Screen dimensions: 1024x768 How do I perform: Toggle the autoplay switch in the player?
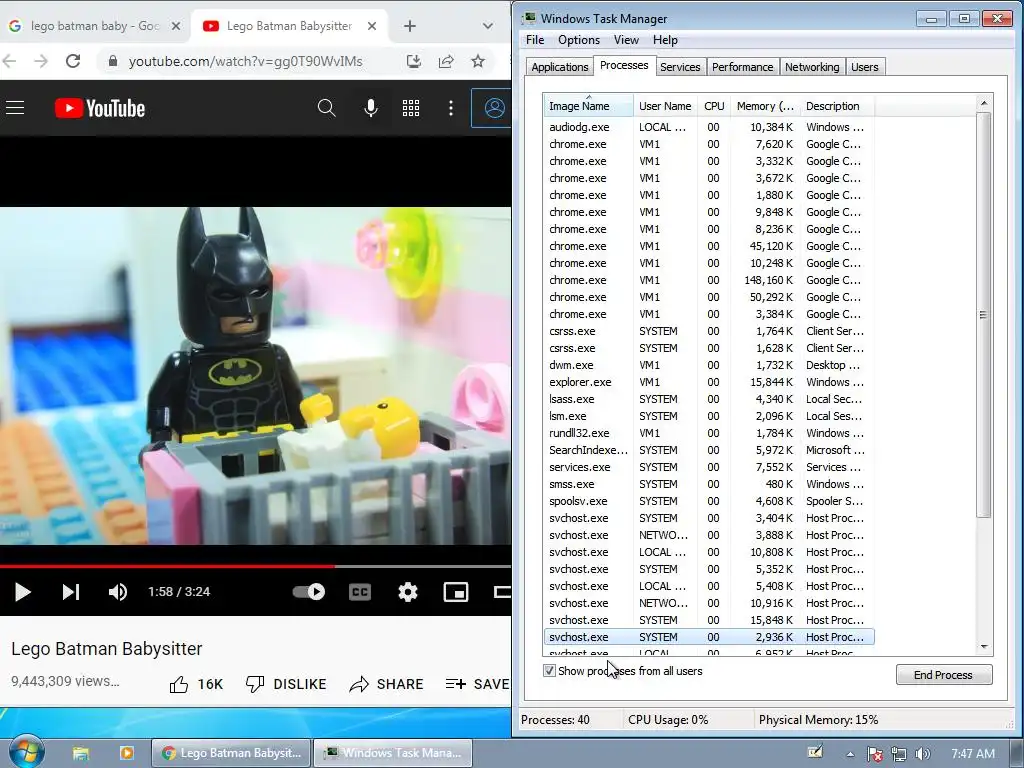click(309, 592)
